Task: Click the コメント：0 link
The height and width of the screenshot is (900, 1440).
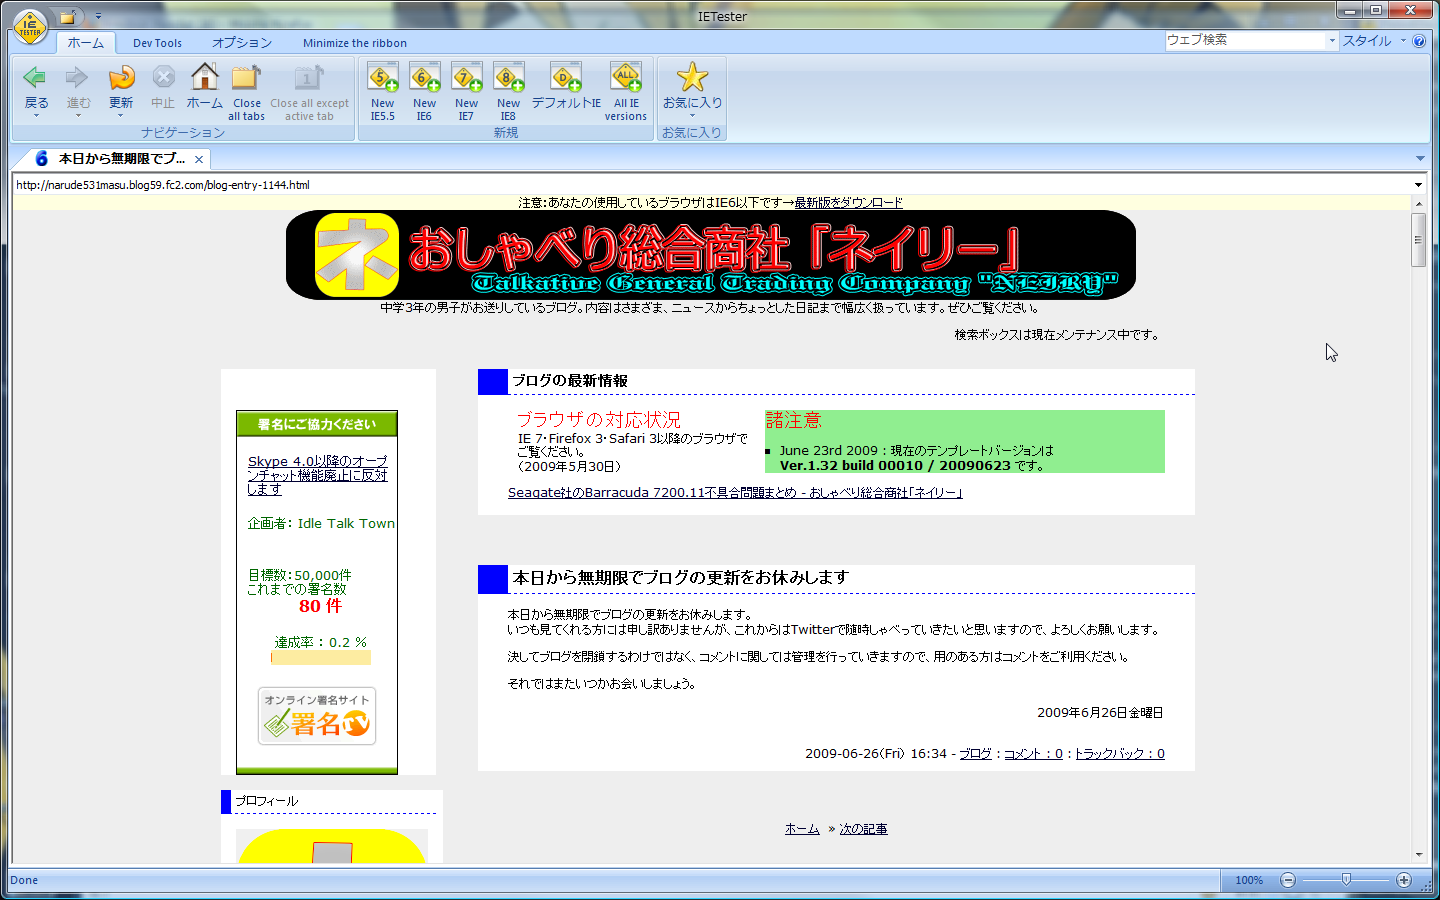Action: (x=1033, y=754)
